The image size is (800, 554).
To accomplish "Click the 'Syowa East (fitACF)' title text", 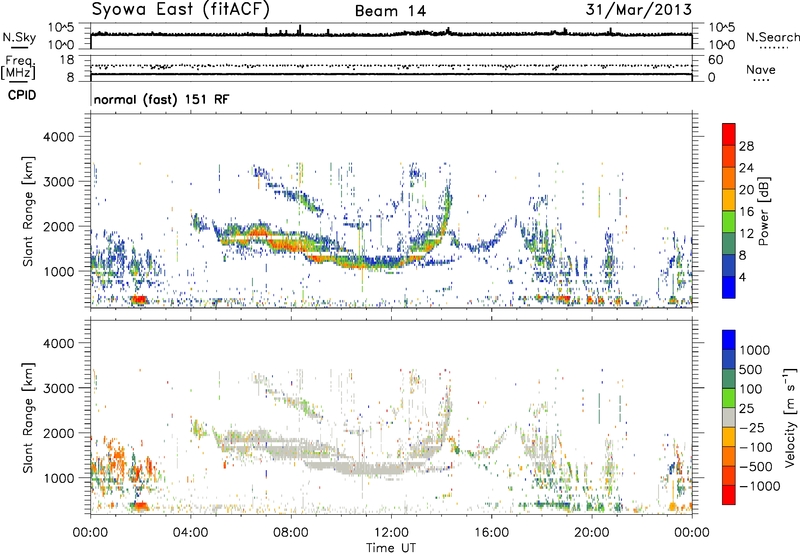I will click(181, 10).
